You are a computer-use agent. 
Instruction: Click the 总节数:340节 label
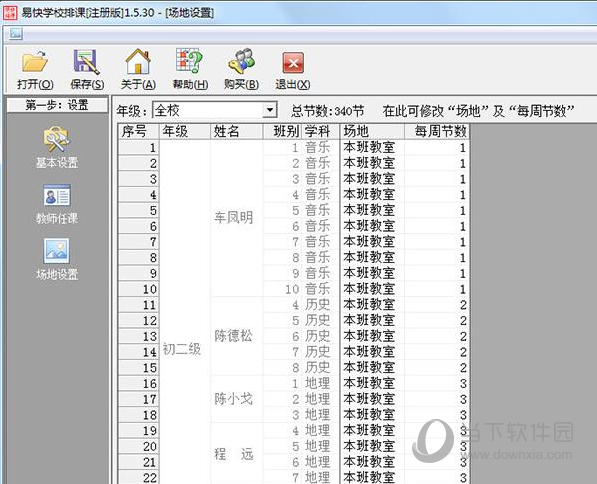(x=327, y=111)
